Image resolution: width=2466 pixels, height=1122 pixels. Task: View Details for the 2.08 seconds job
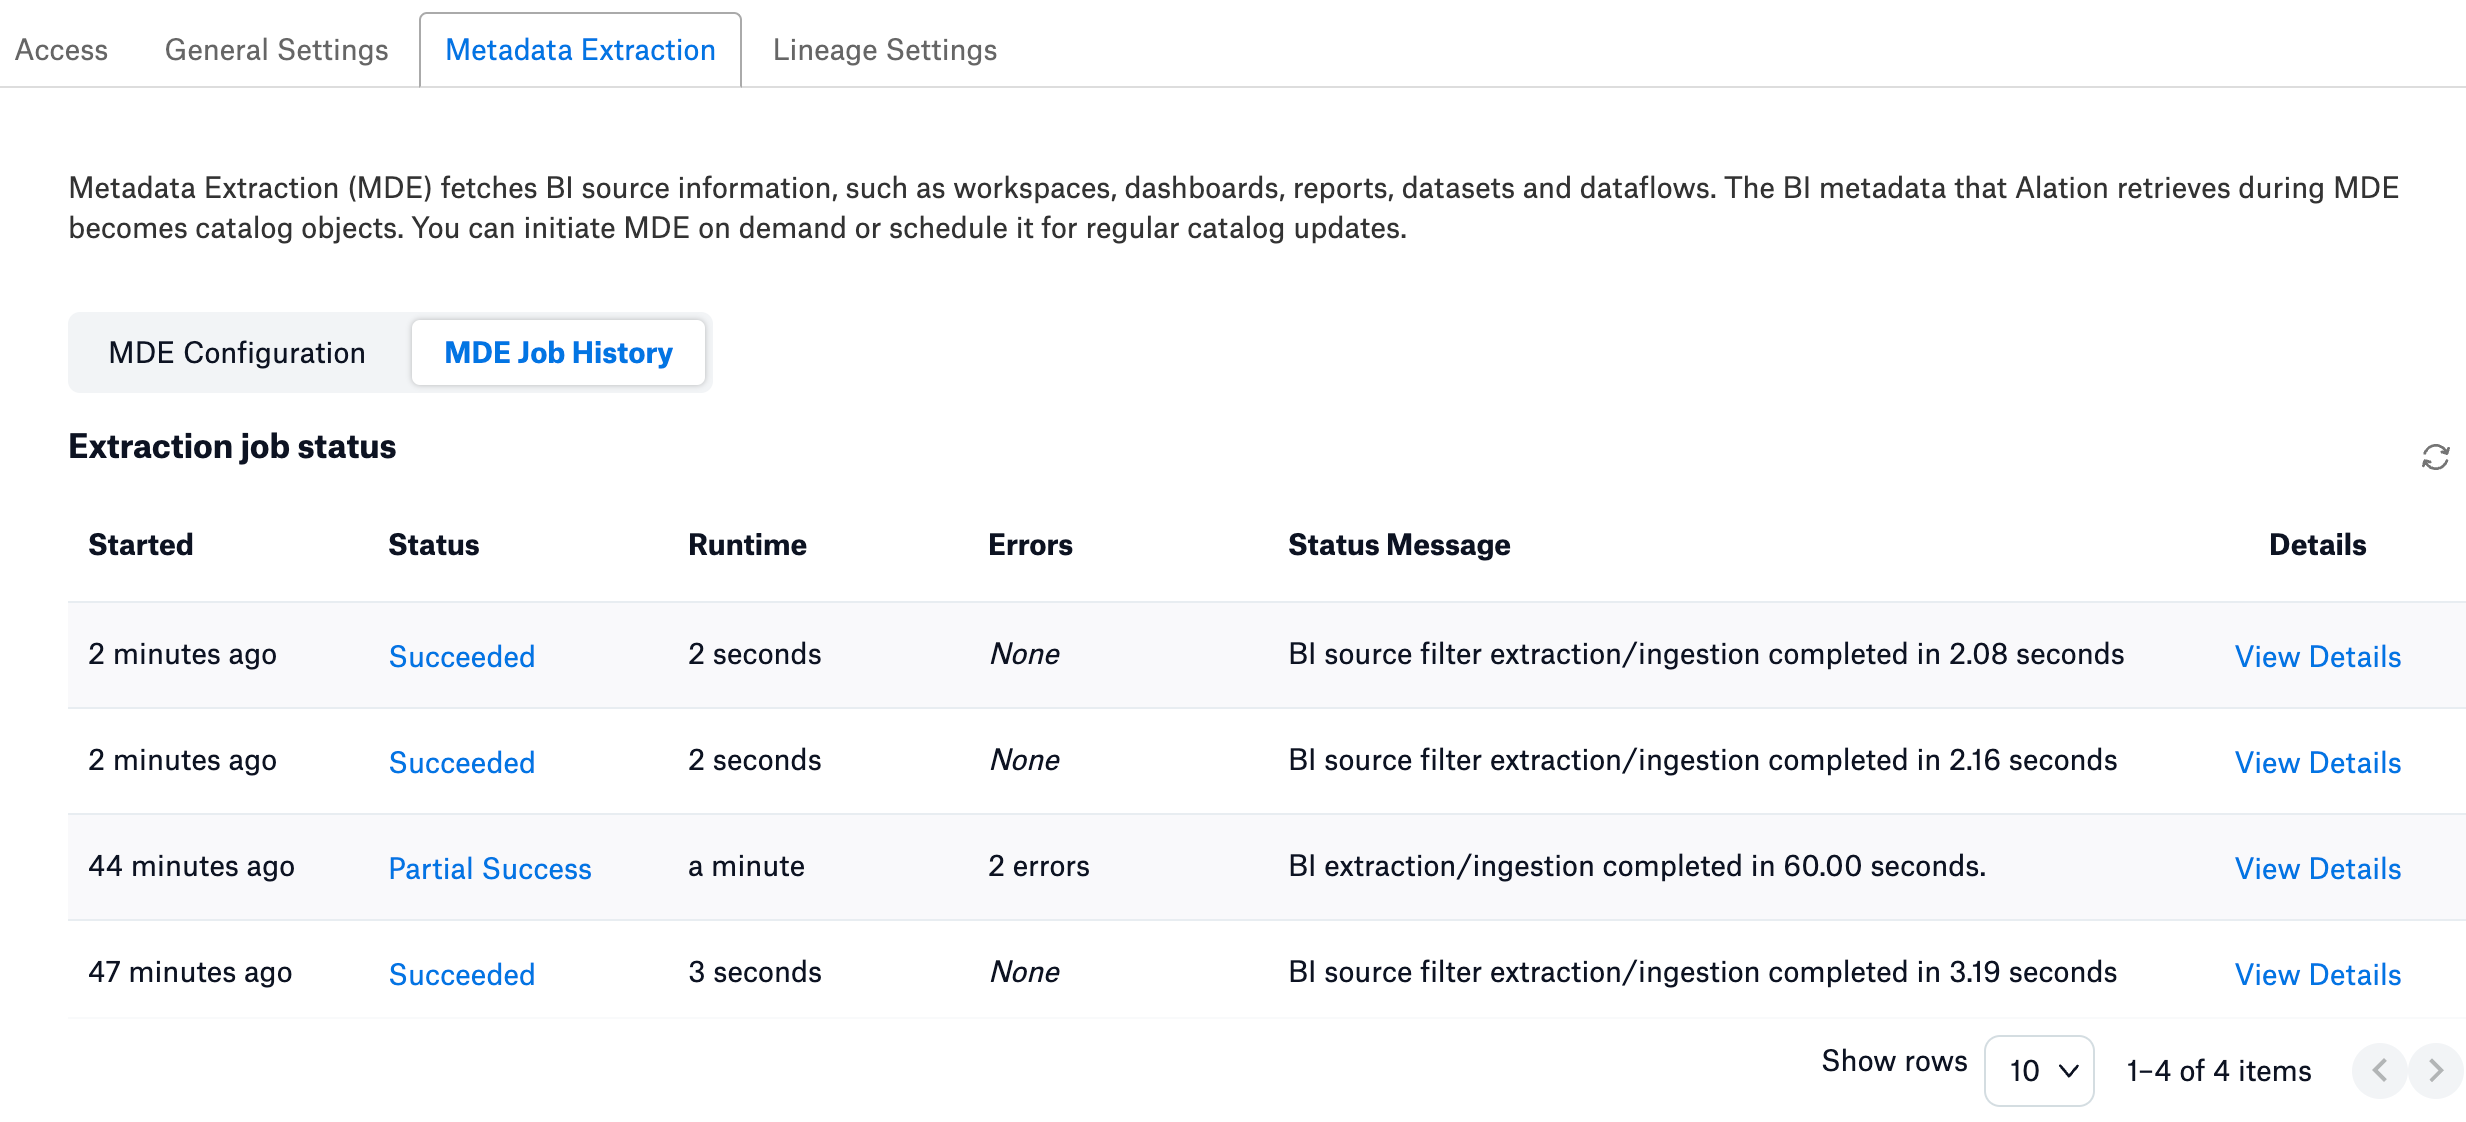(2318, 657)
